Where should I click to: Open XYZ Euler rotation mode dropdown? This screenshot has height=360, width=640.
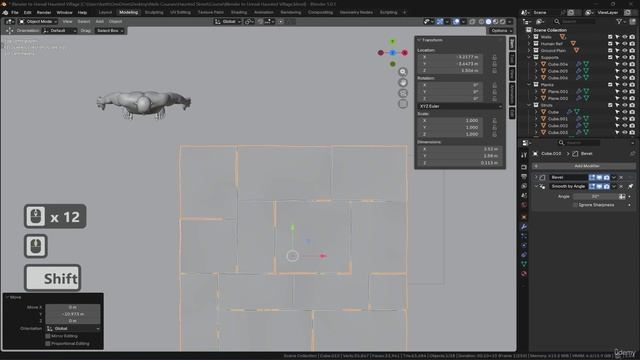(460, 106)
